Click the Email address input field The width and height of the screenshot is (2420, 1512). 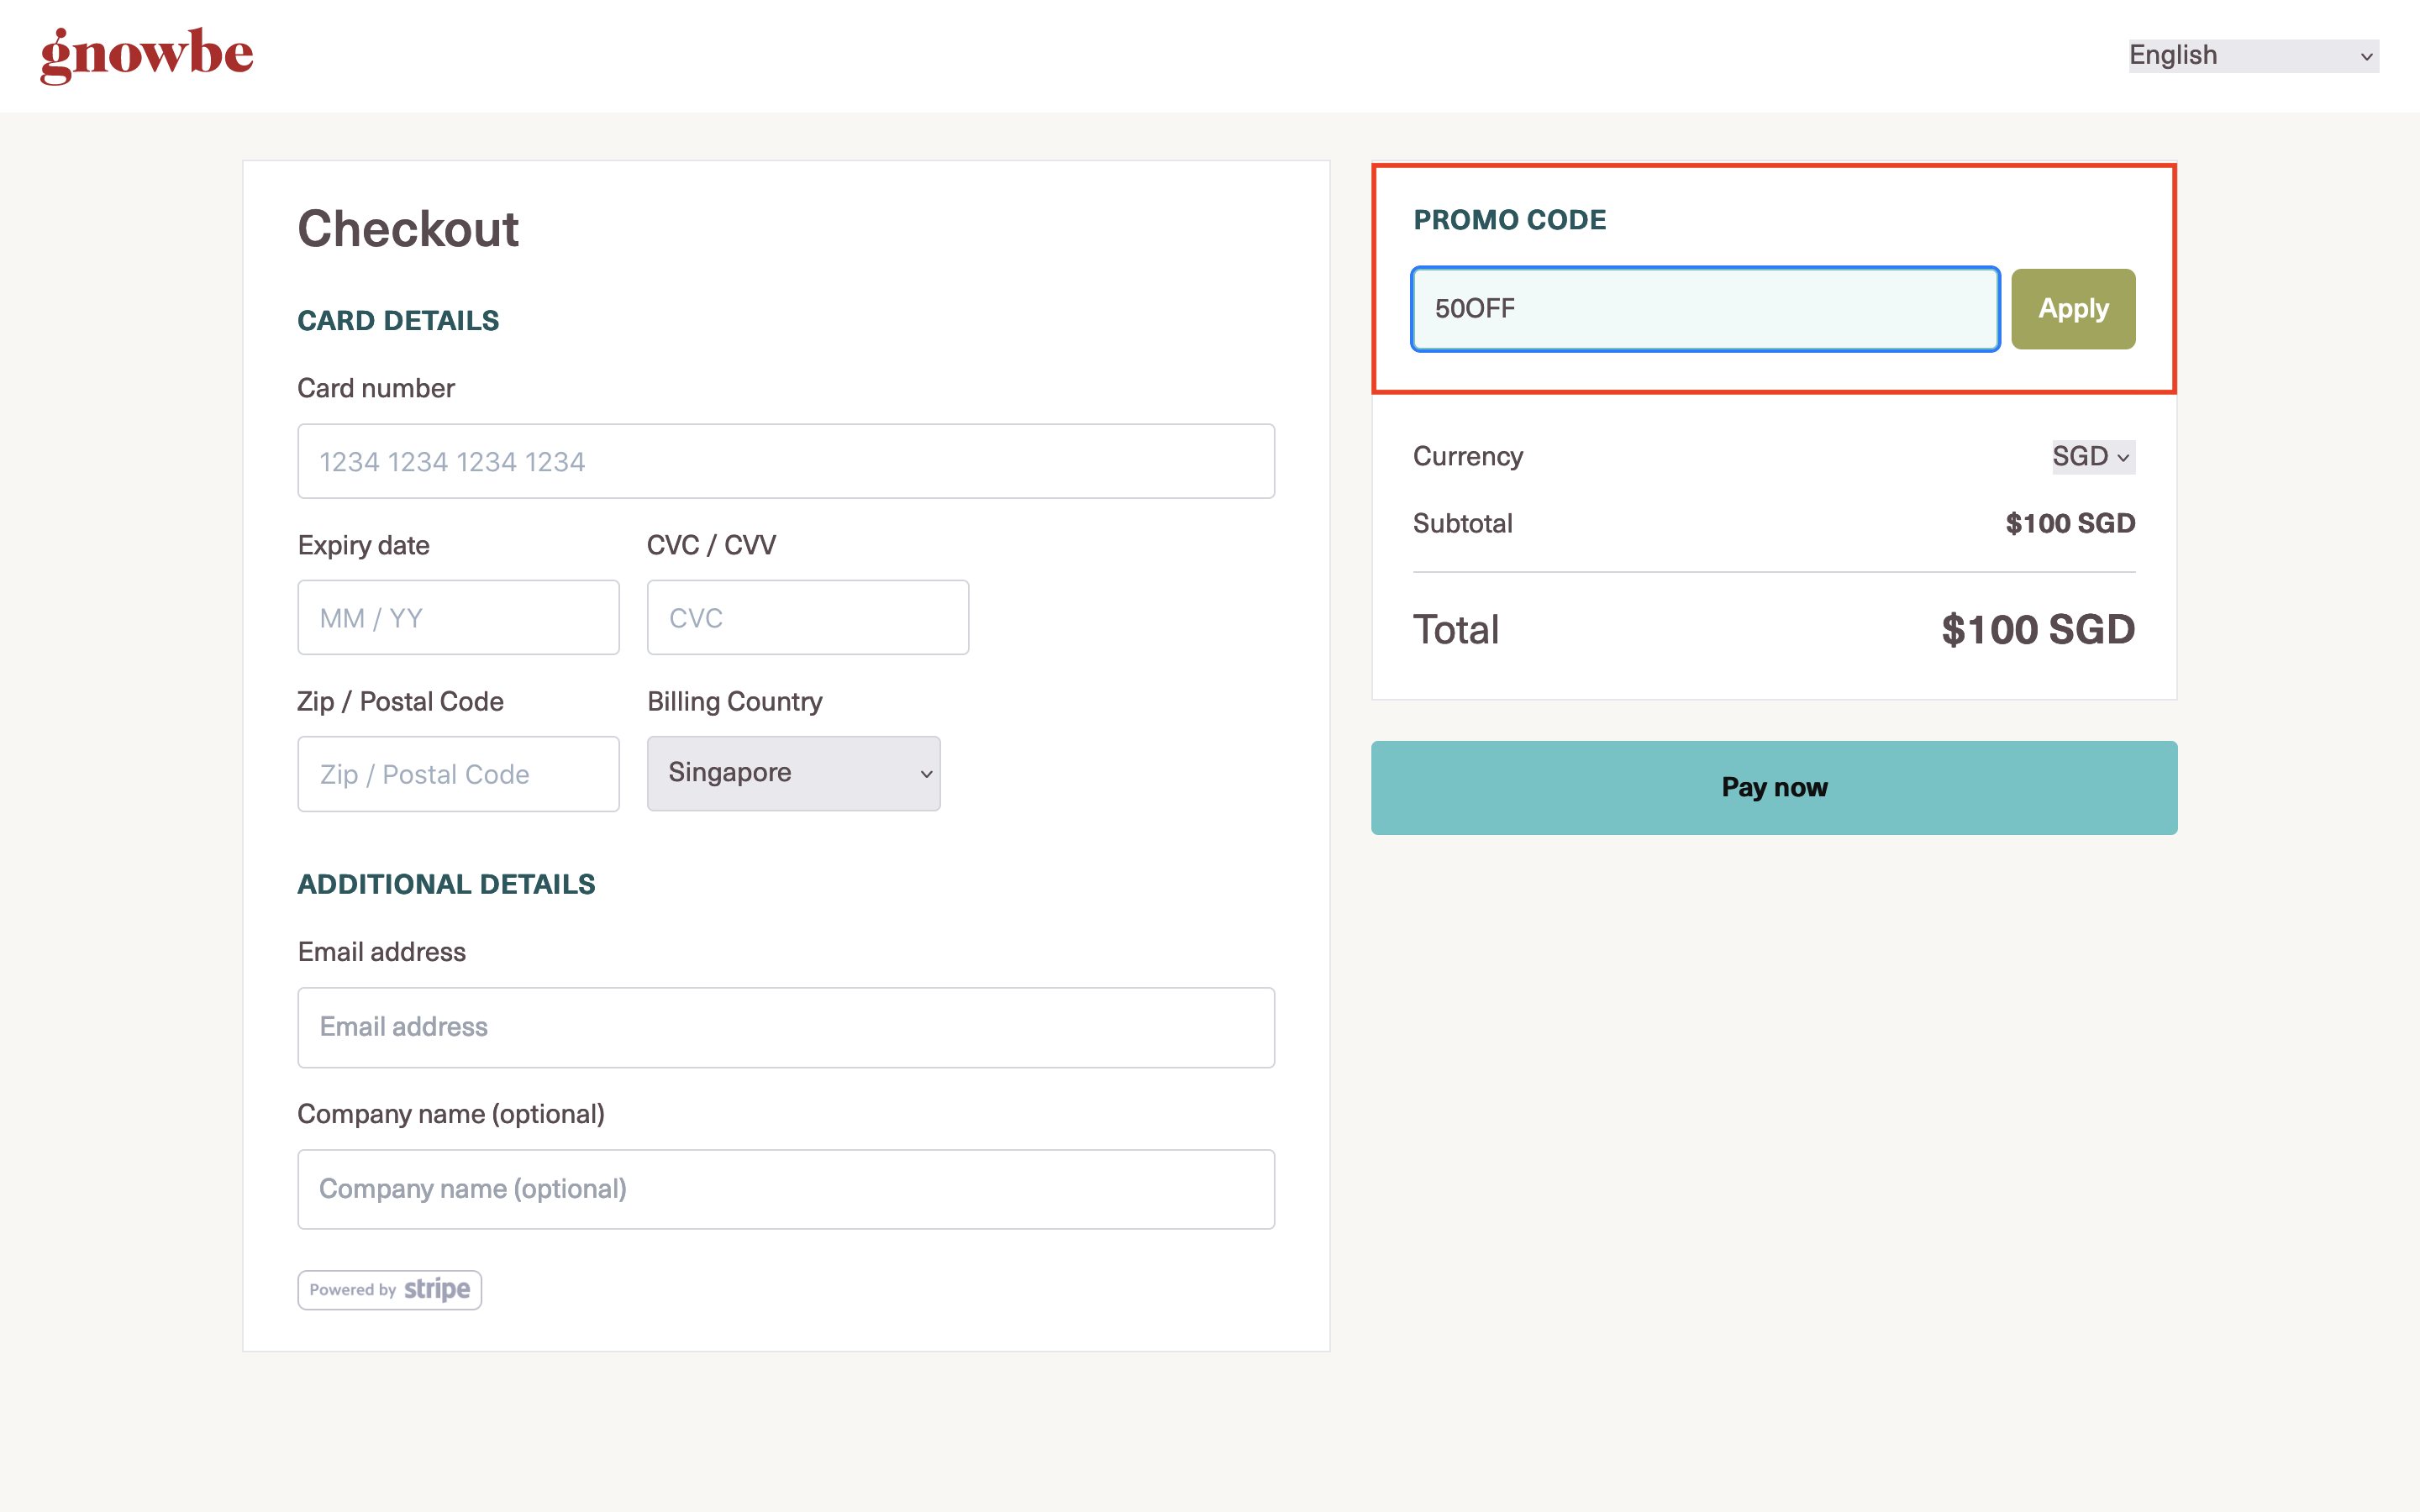[x=786, y=1027]
